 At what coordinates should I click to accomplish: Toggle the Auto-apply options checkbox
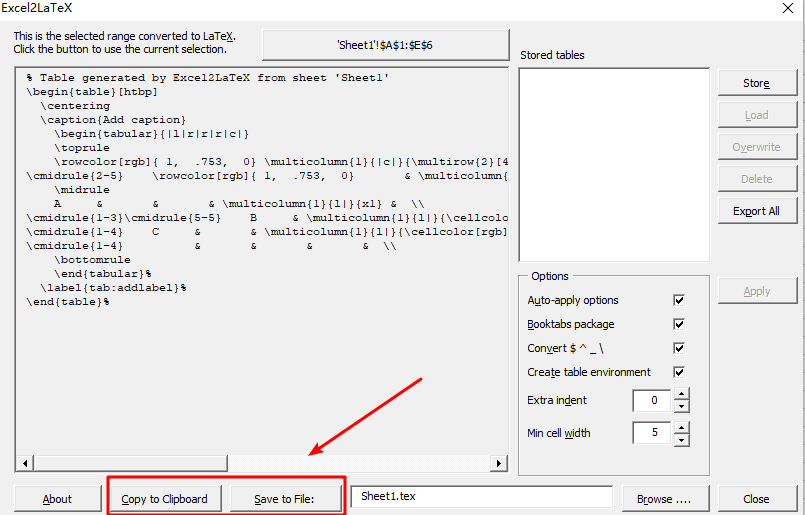coord(679,300)
